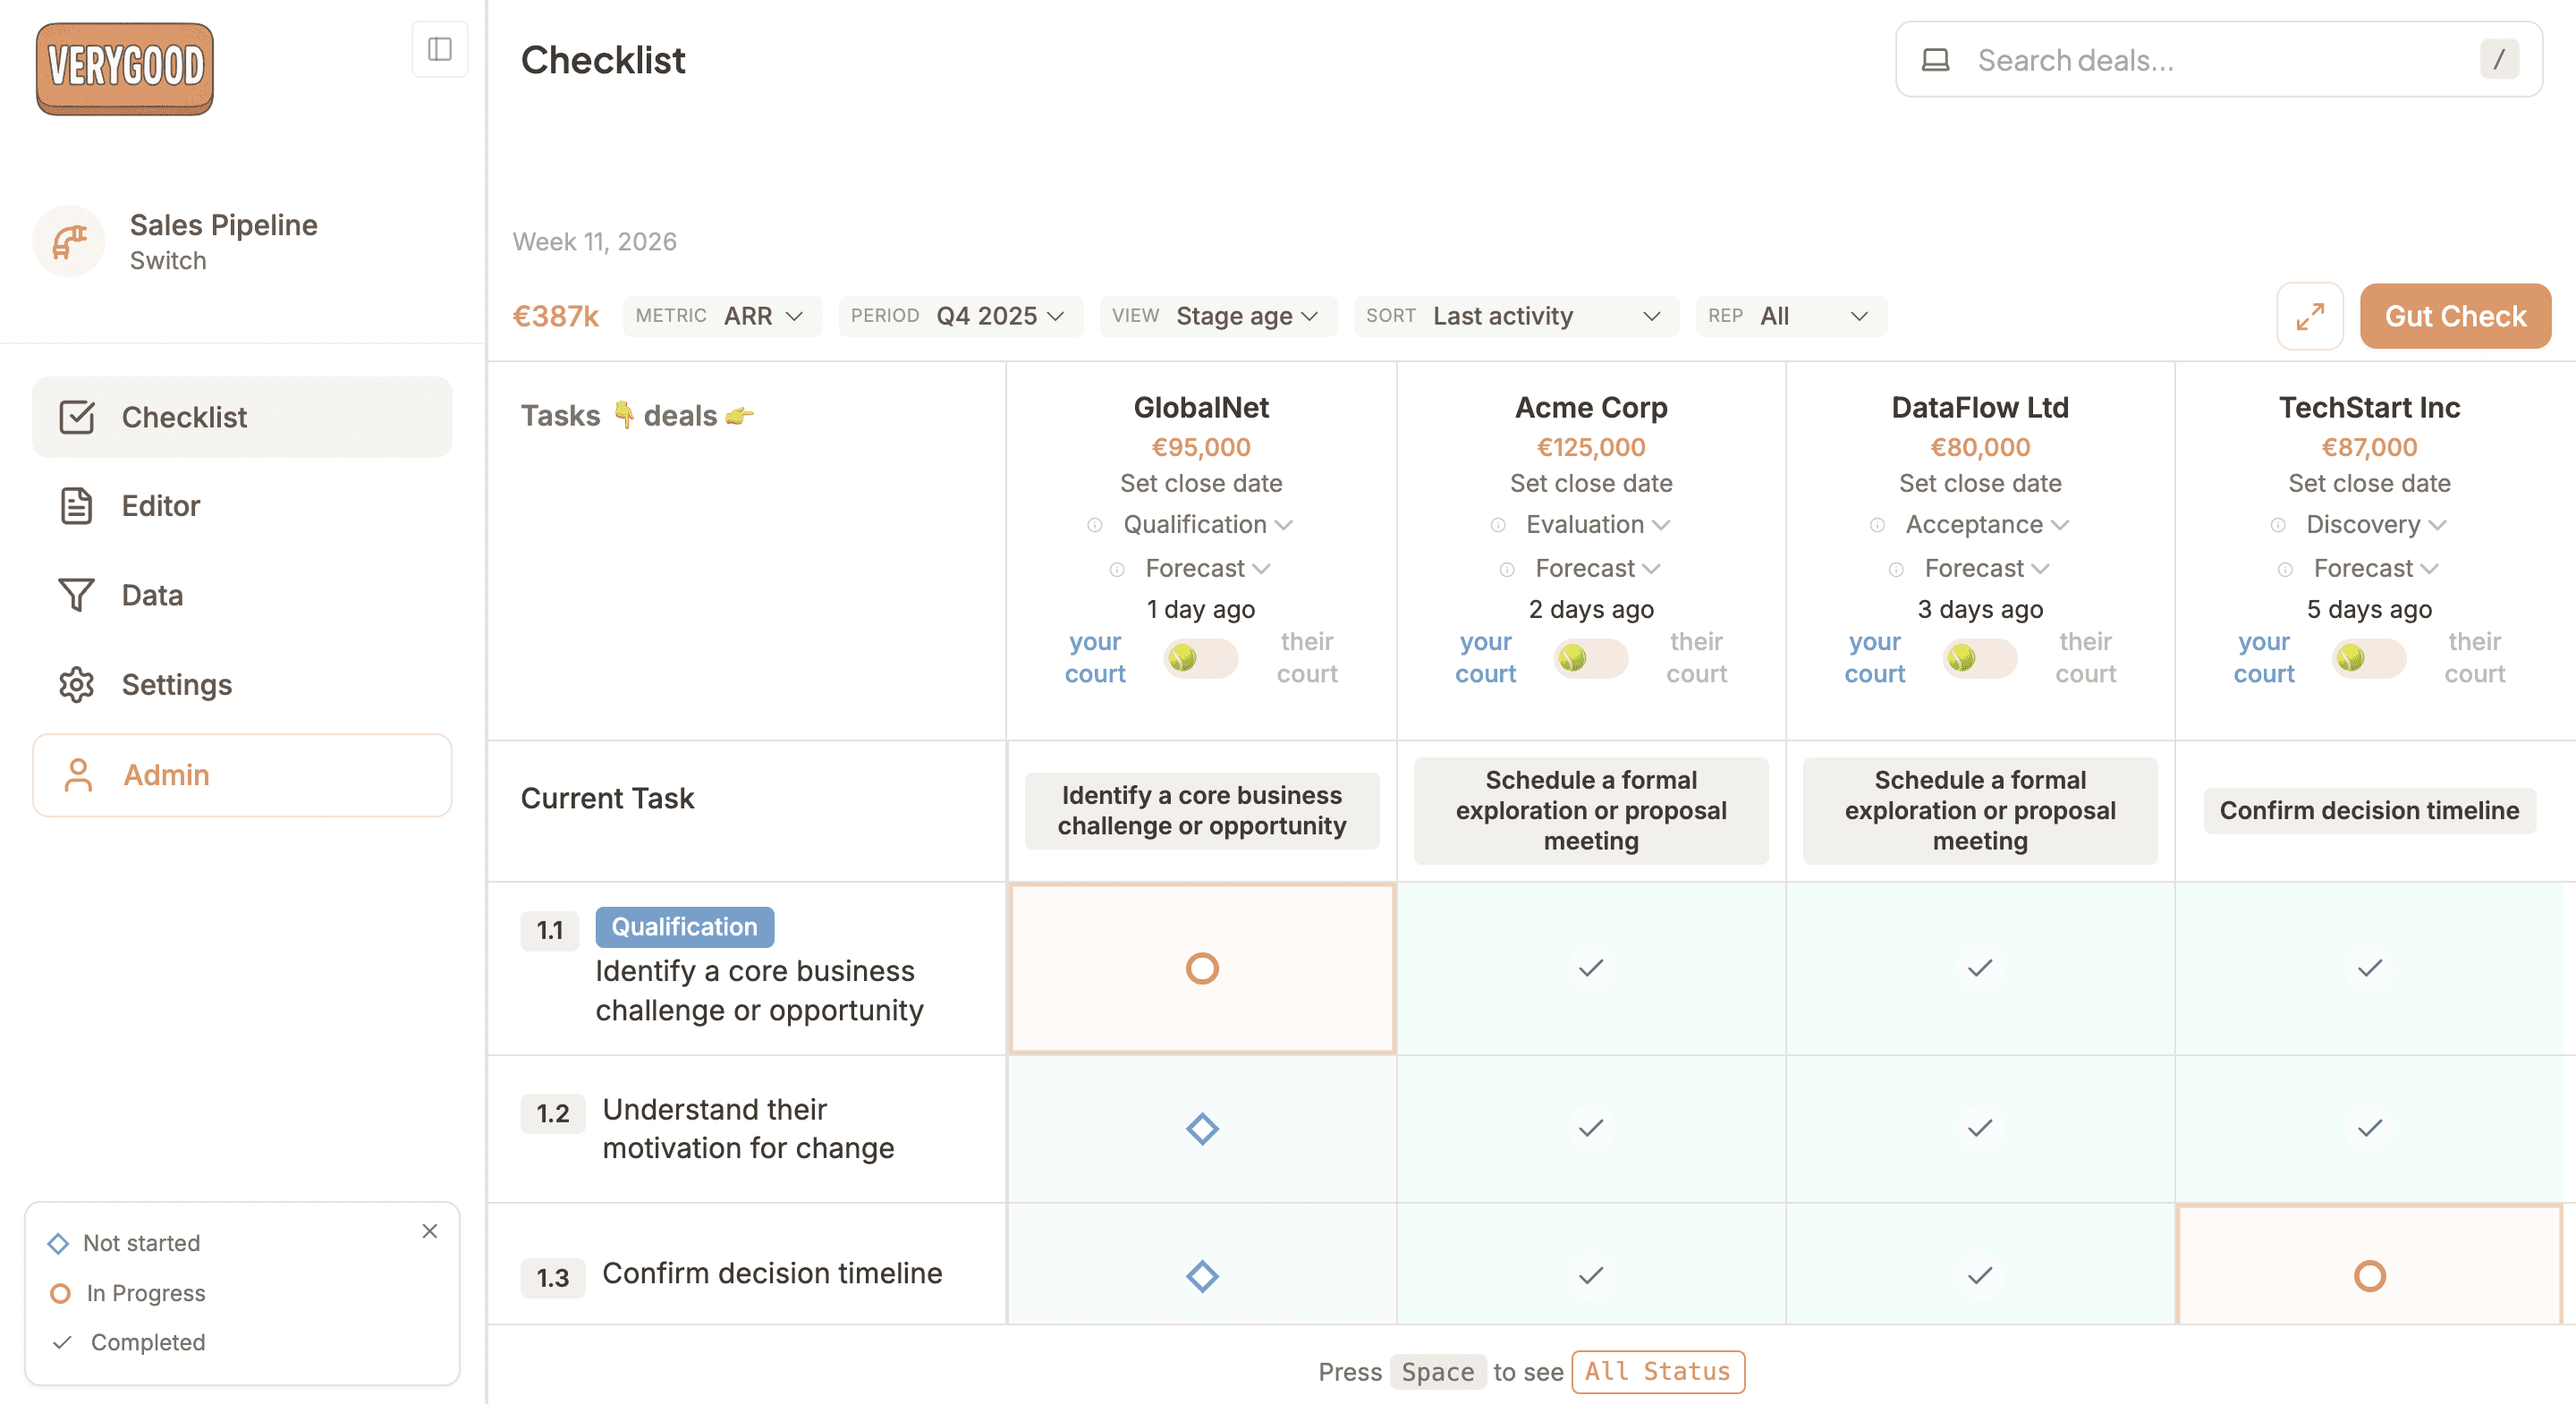Toggle Acme Corp ball-in-court switch
Image resolution: width=2576 pixels, height=1404 pixels.
(1590, 658)
